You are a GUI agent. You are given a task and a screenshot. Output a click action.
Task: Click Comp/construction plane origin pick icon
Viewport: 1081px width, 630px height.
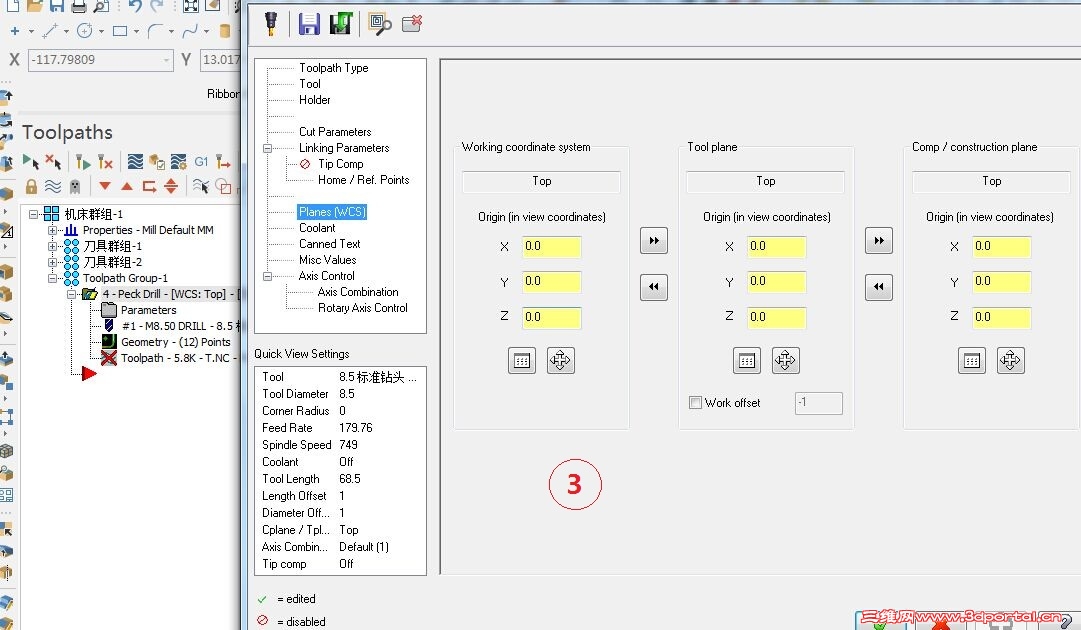tap(1011, 360)
